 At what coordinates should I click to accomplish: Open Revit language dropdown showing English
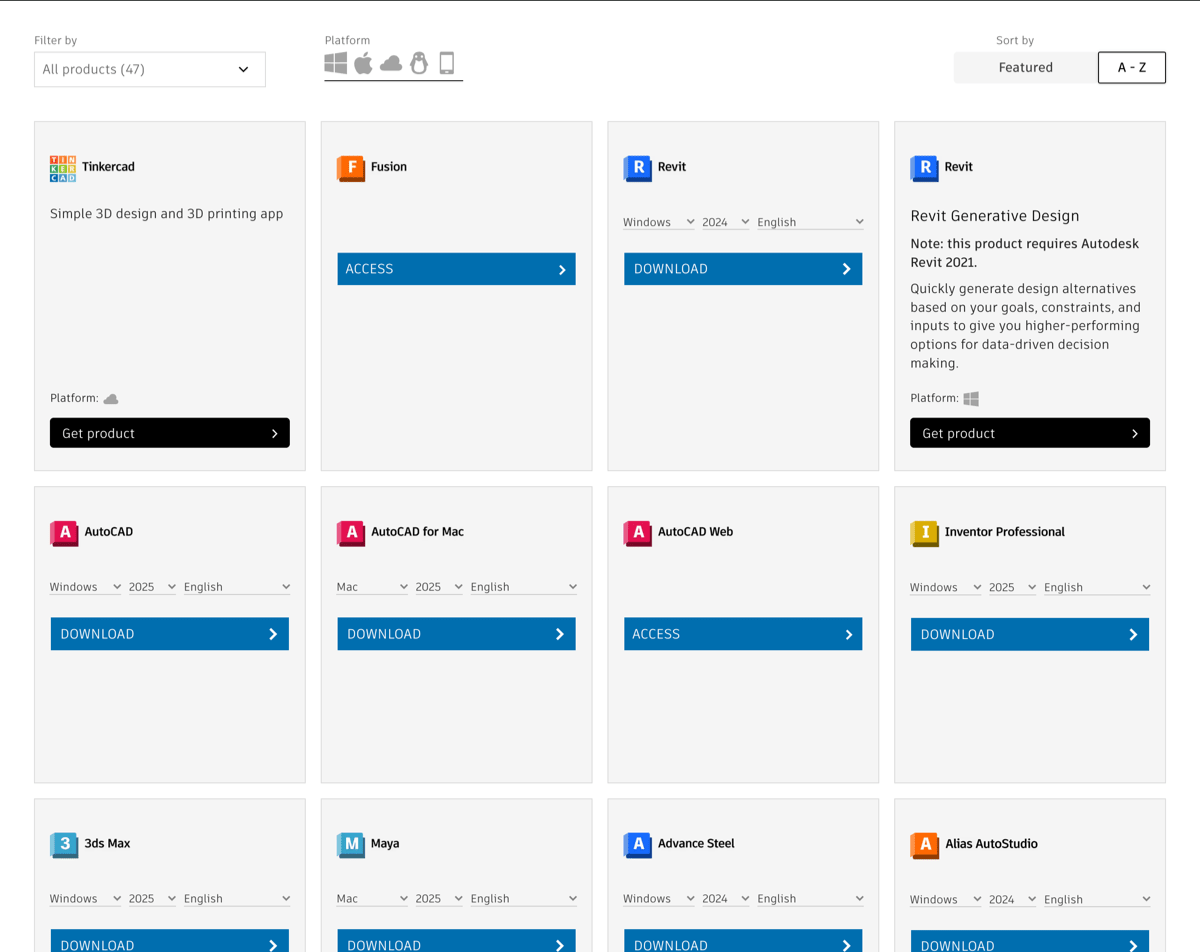810,222
